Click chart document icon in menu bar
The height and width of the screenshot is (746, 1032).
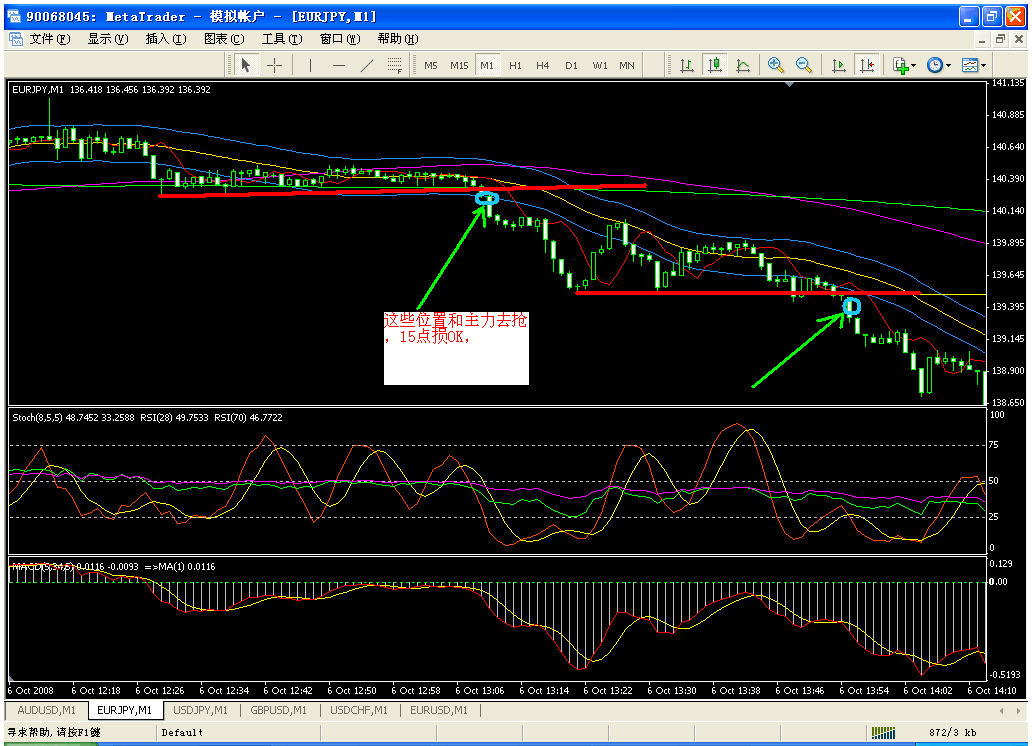(16, 39)
